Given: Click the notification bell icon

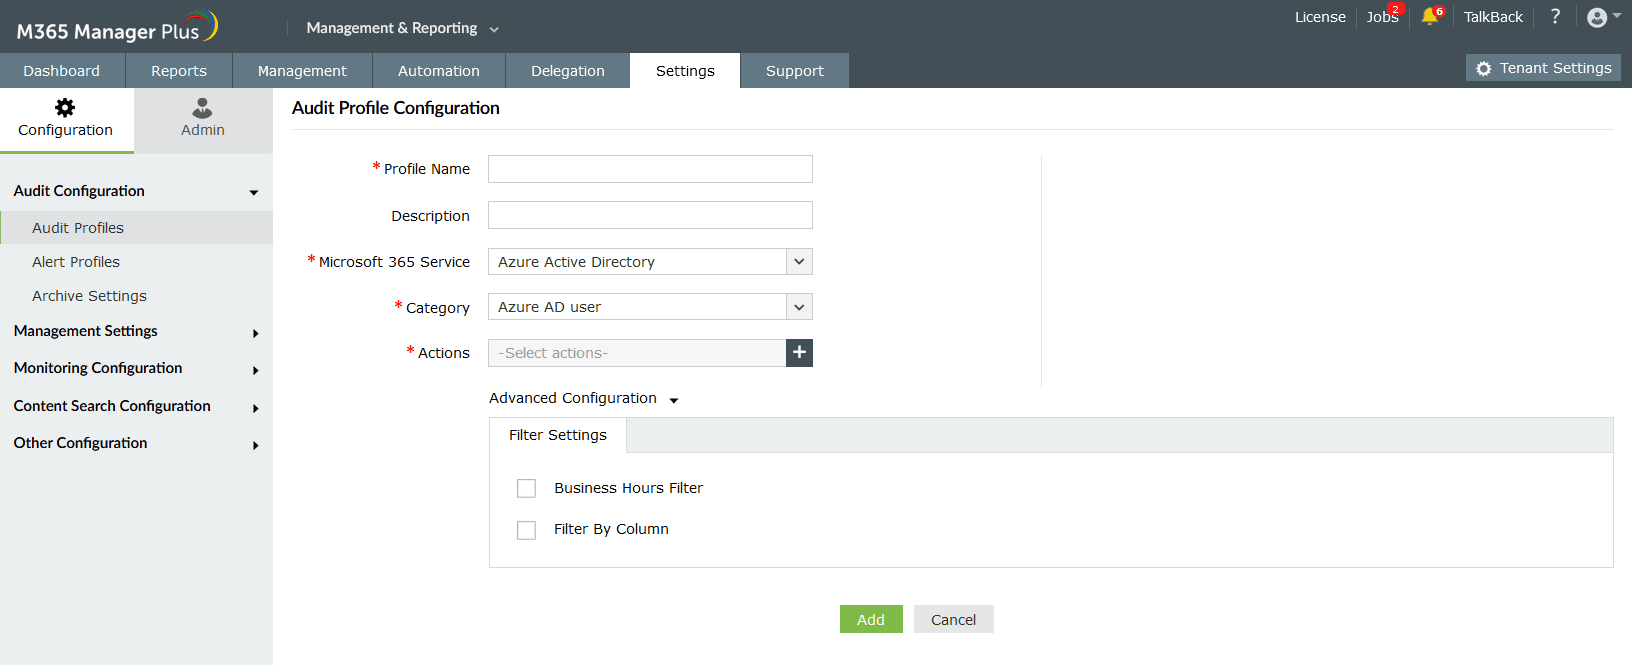Looking at the screenshot, I should pyautogui.click(x=1429, y=17).
